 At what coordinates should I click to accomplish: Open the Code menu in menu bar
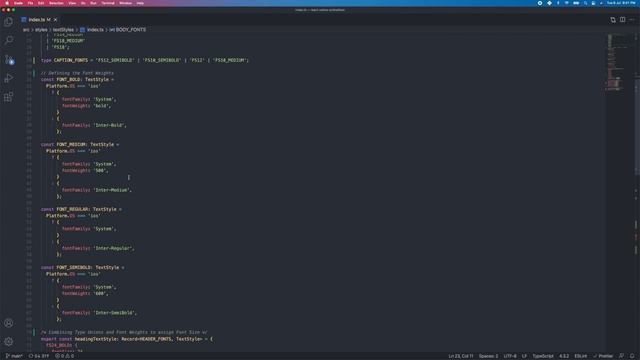[19, 3]
